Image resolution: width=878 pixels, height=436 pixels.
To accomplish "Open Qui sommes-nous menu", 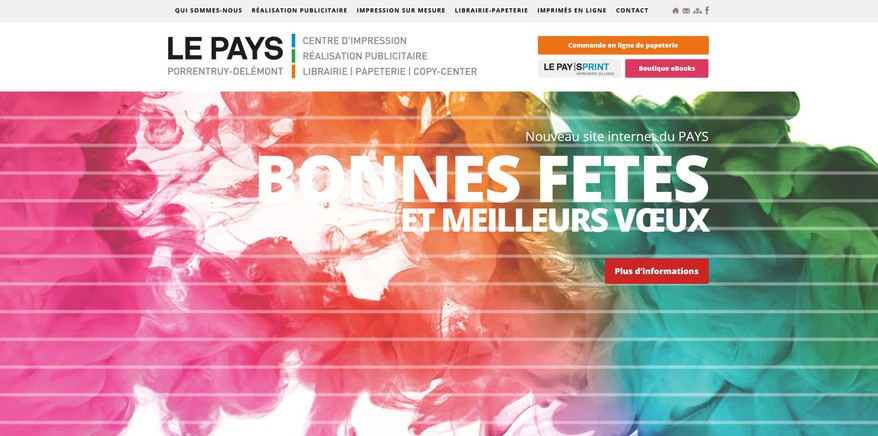I will pyautogui.click(x=208, y=11).
